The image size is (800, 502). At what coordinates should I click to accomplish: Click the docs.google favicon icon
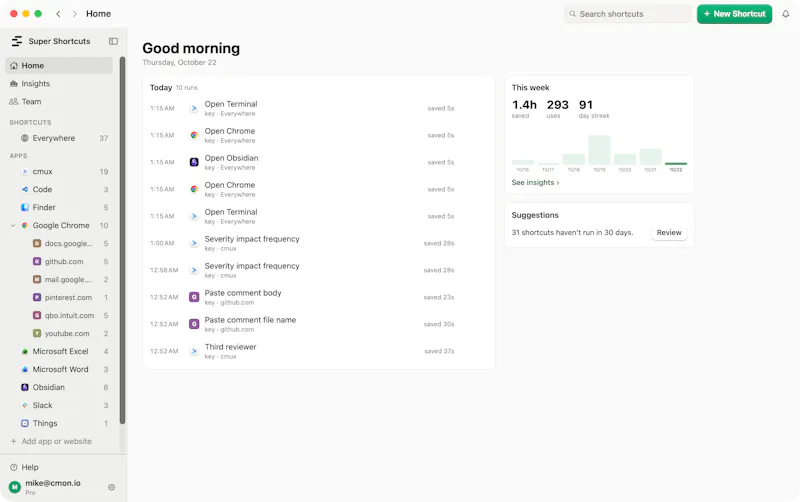click(x=37, y=243)
